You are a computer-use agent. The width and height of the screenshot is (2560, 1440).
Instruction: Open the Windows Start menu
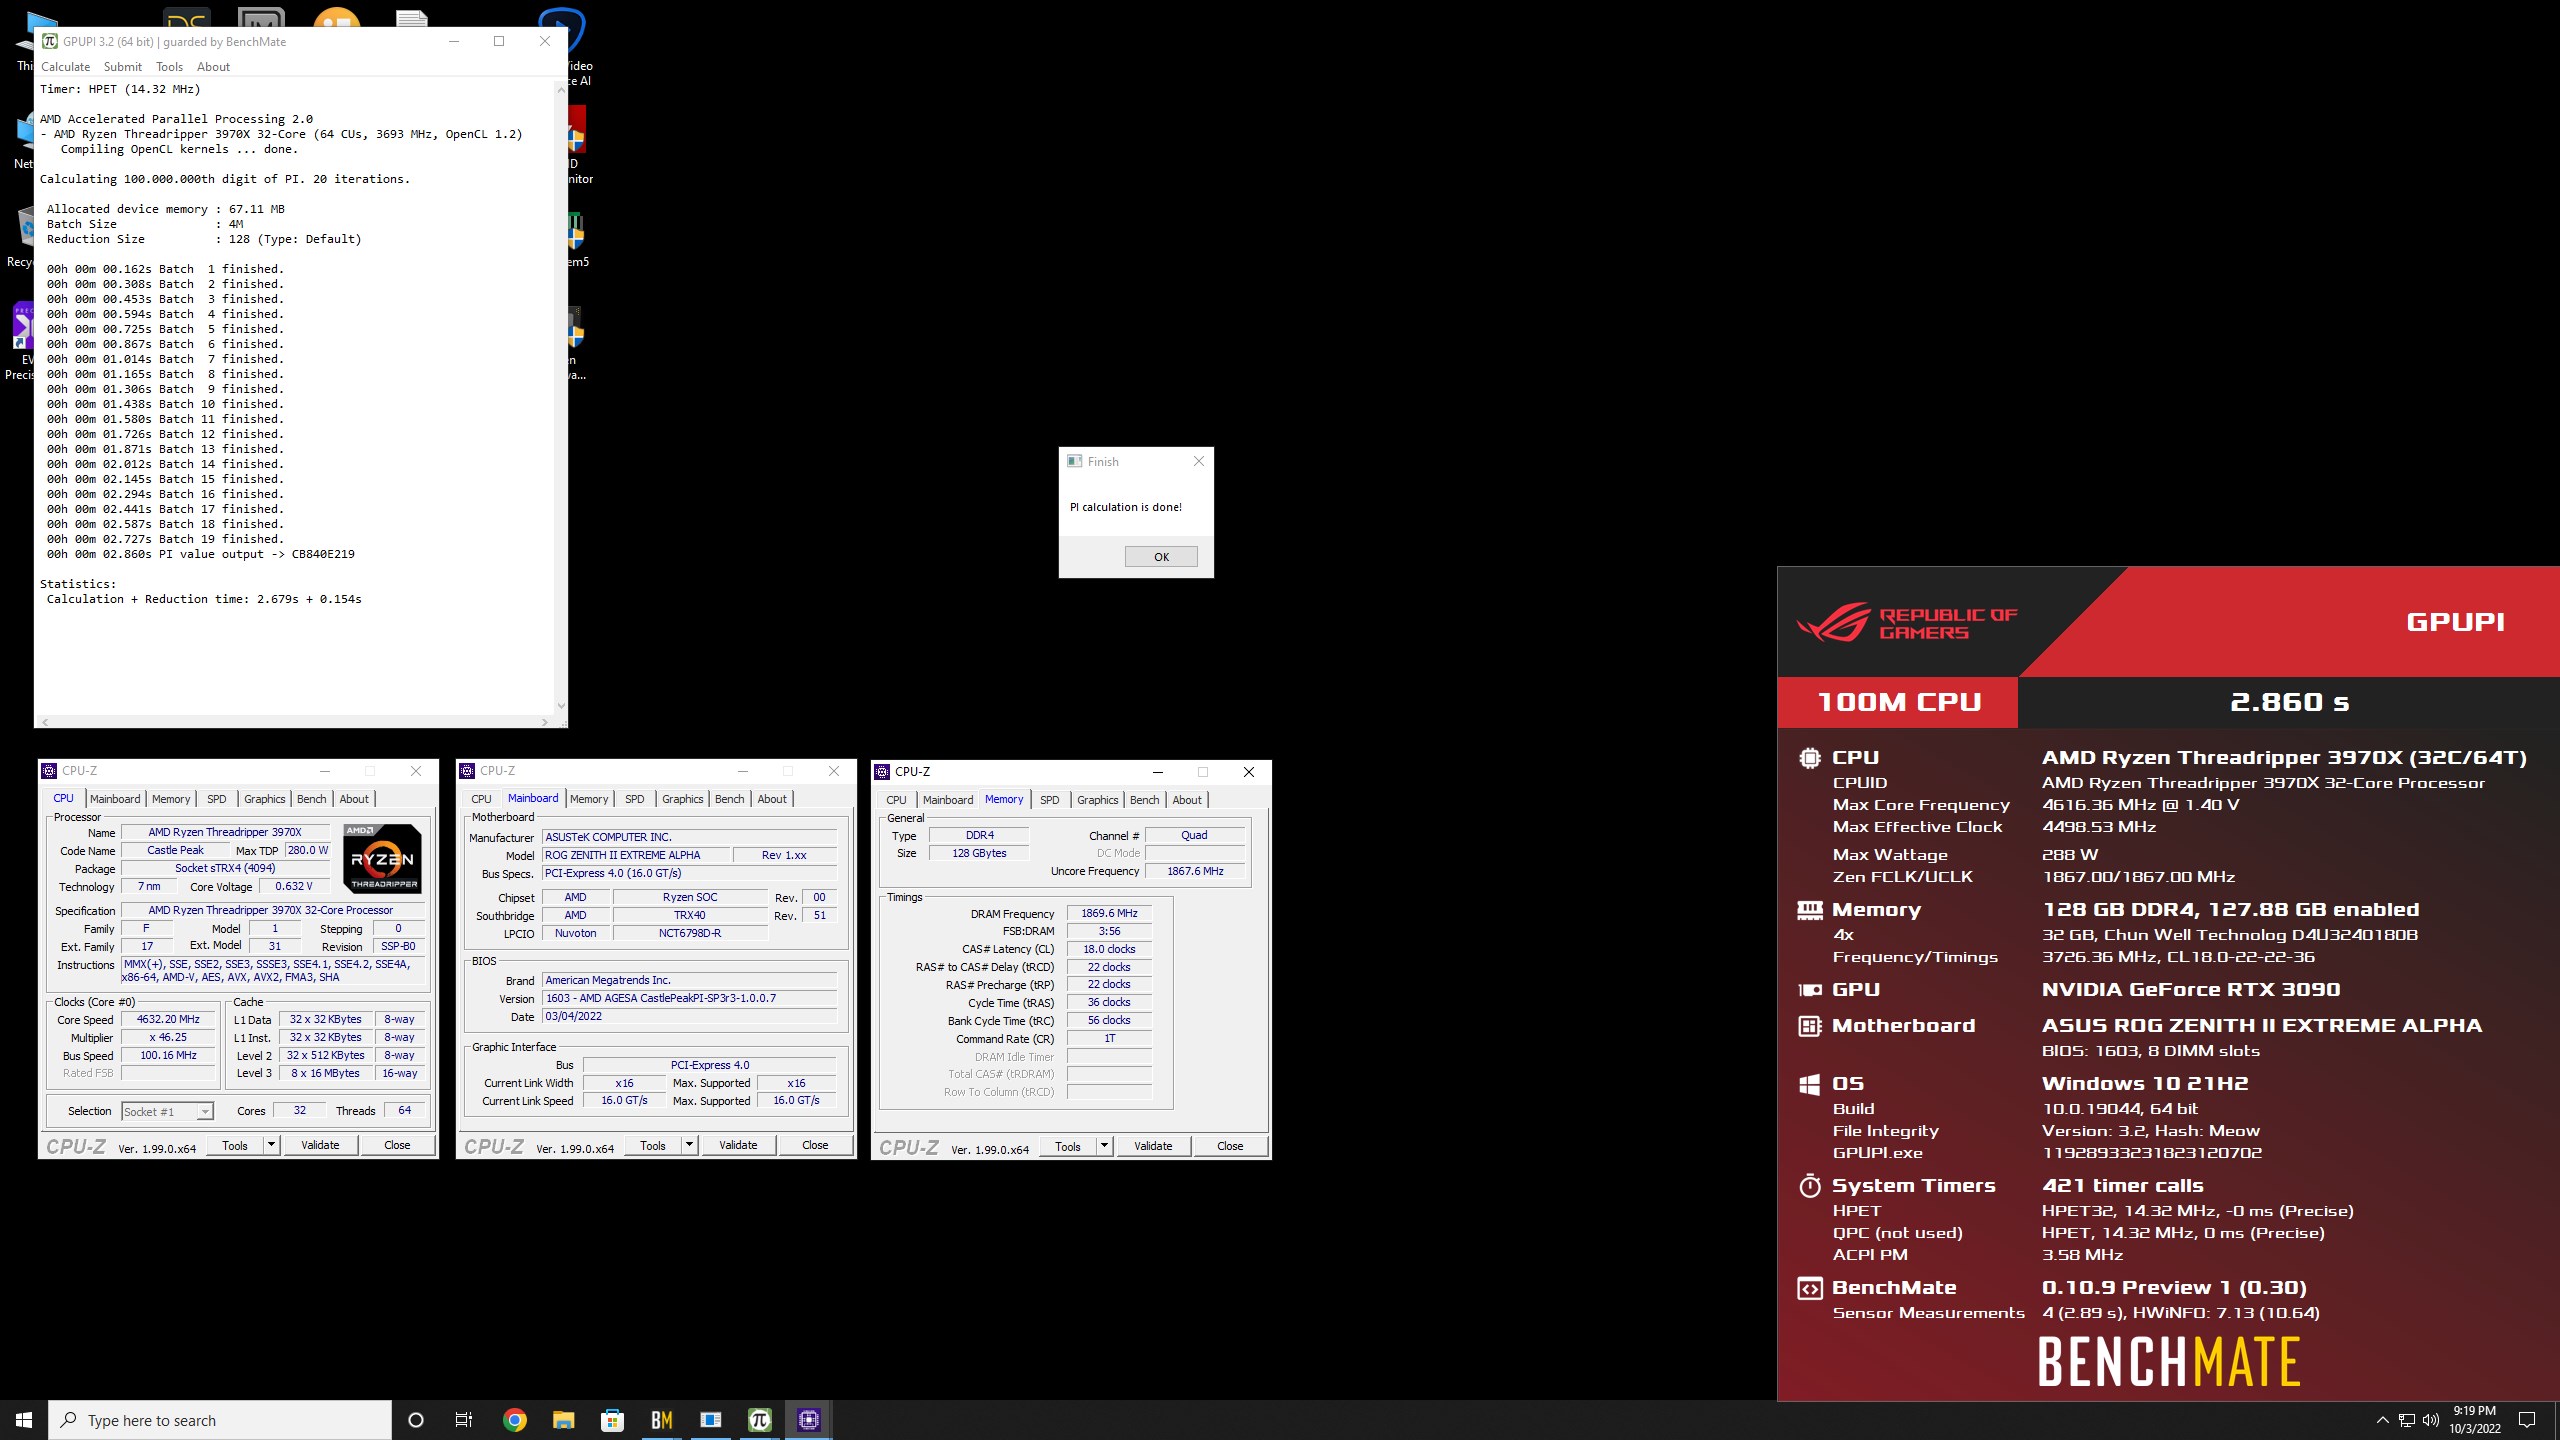pyautogui.click(x=24, y=1420)
